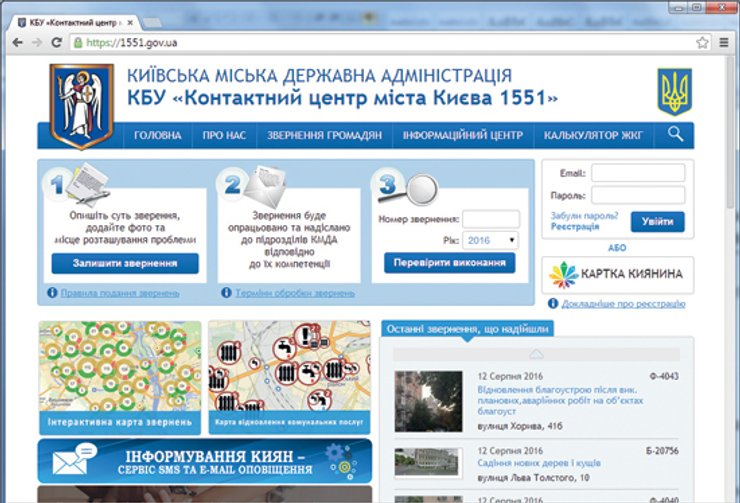Click the Картка киянина logo banner
The image size is (740, 503).
[617, 274]
